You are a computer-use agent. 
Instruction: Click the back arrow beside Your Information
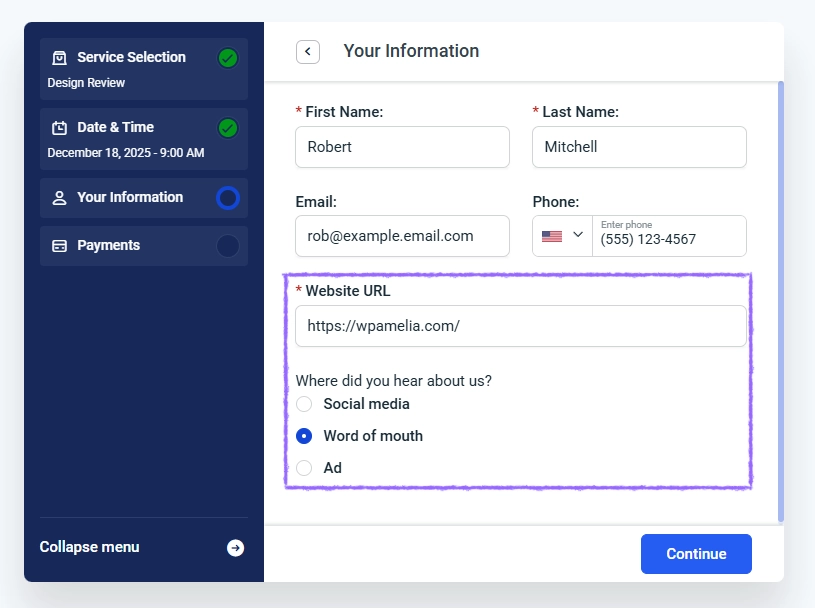click(308, 51)
